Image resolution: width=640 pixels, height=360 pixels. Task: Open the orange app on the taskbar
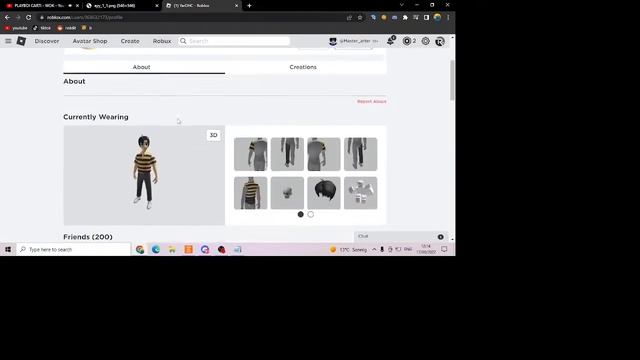pos(189,249)
